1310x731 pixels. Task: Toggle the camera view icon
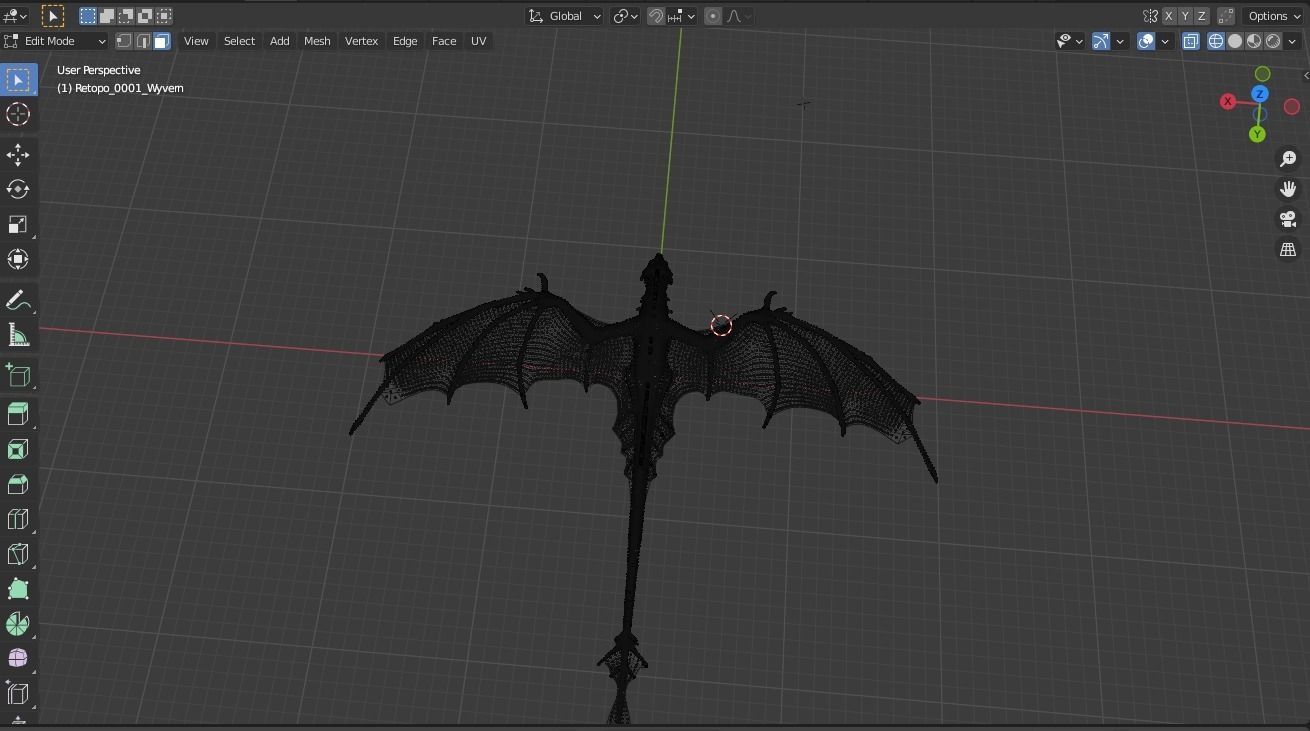click(x=1288, y=219)
